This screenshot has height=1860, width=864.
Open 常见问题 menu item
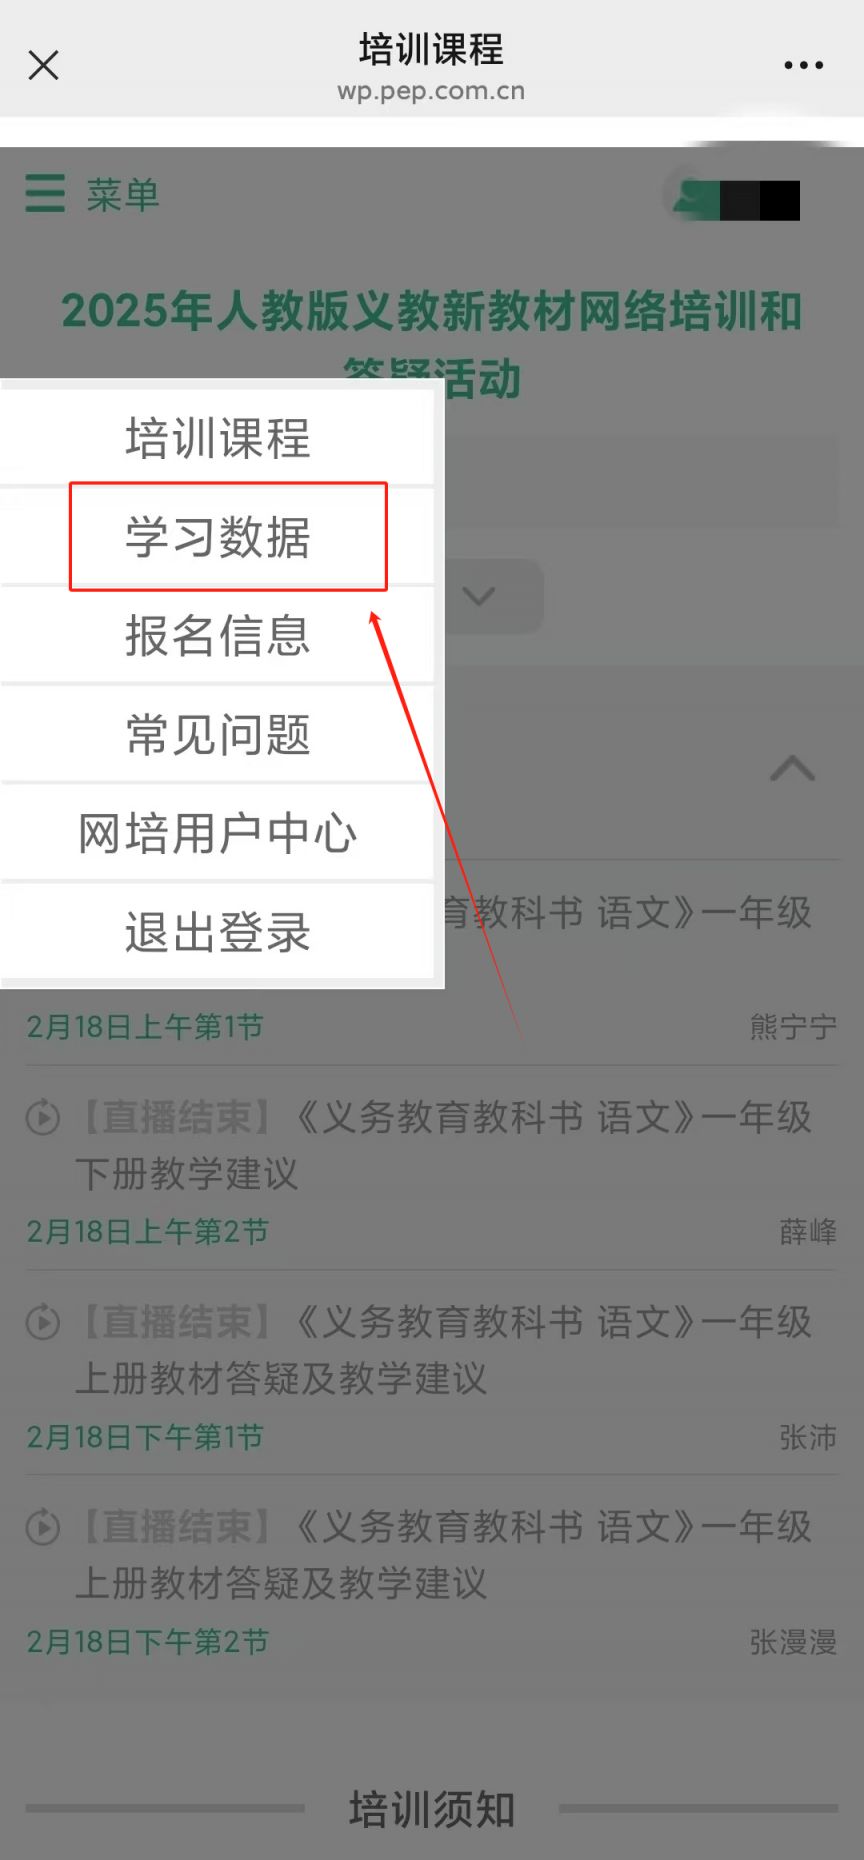tap(217, 735)
